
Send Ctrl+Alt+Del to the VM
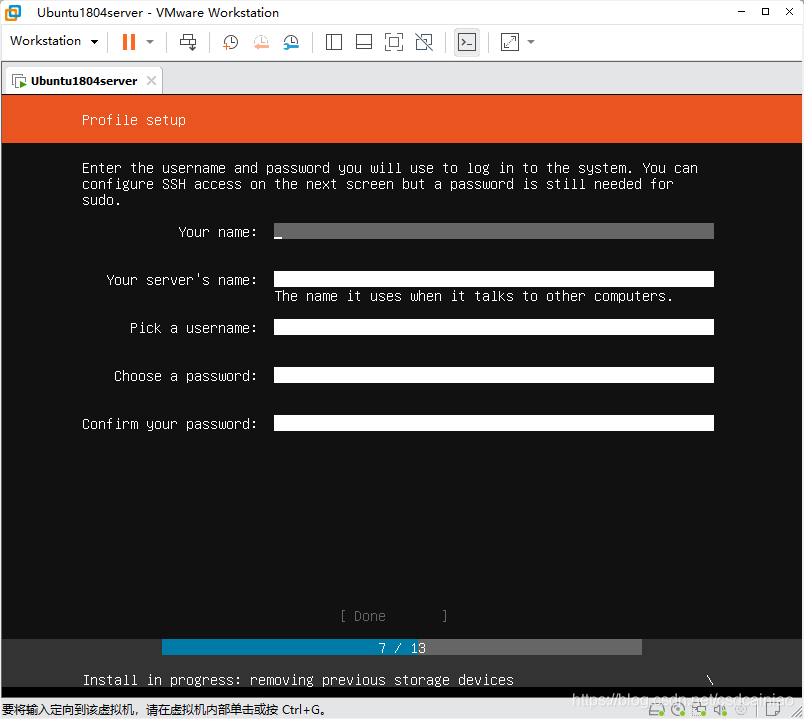pyautogui.click(x=188, y=42)
